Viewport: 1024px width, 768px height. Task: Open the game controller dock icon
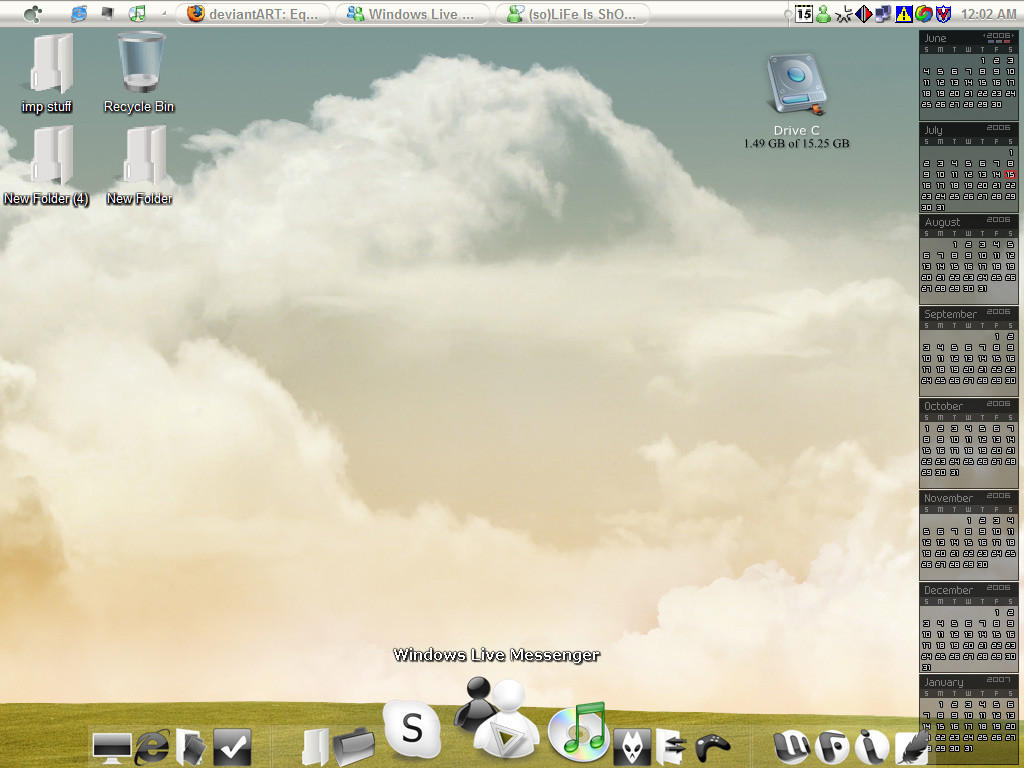pyautogui.click(x=711, y=748)
